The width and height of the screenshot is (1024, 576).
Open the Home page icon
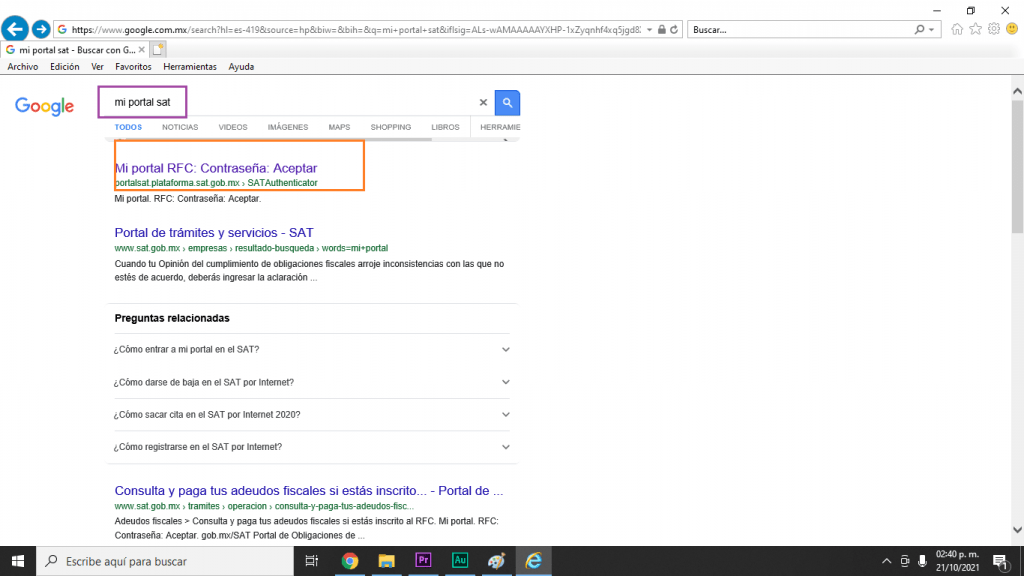pyautogui.click(x=957, y=29)
